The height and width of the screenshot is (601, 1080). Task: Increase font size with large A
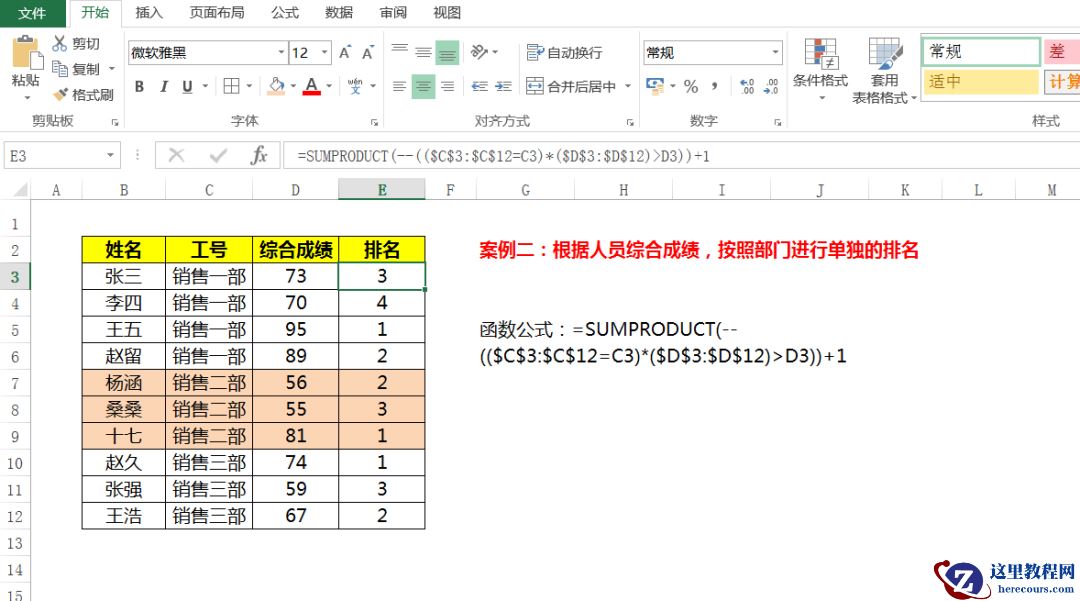pos(345,52)
